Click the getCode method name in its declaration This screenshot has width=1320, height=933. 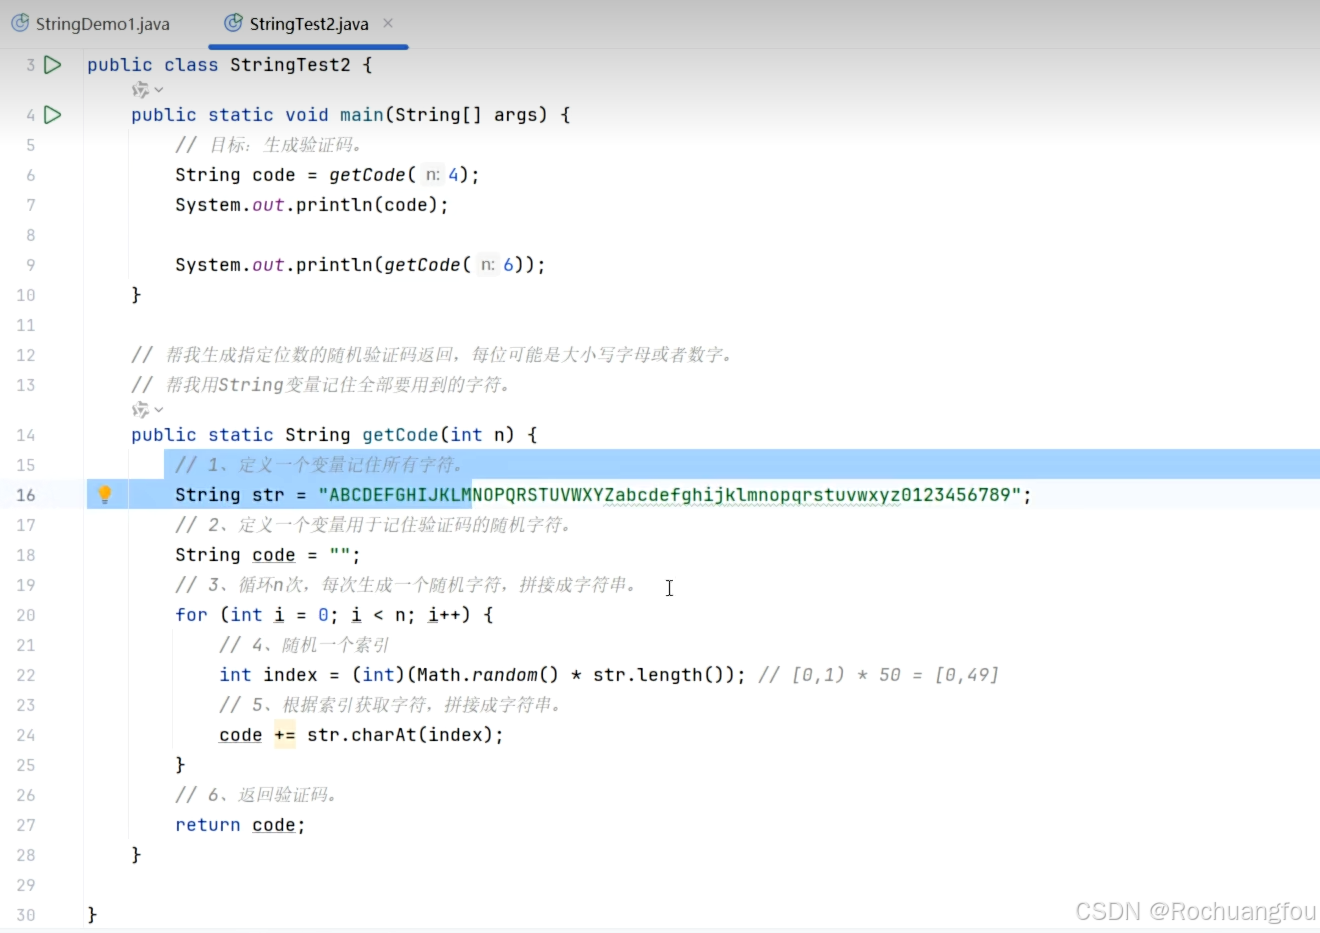(x=400, y=435)
